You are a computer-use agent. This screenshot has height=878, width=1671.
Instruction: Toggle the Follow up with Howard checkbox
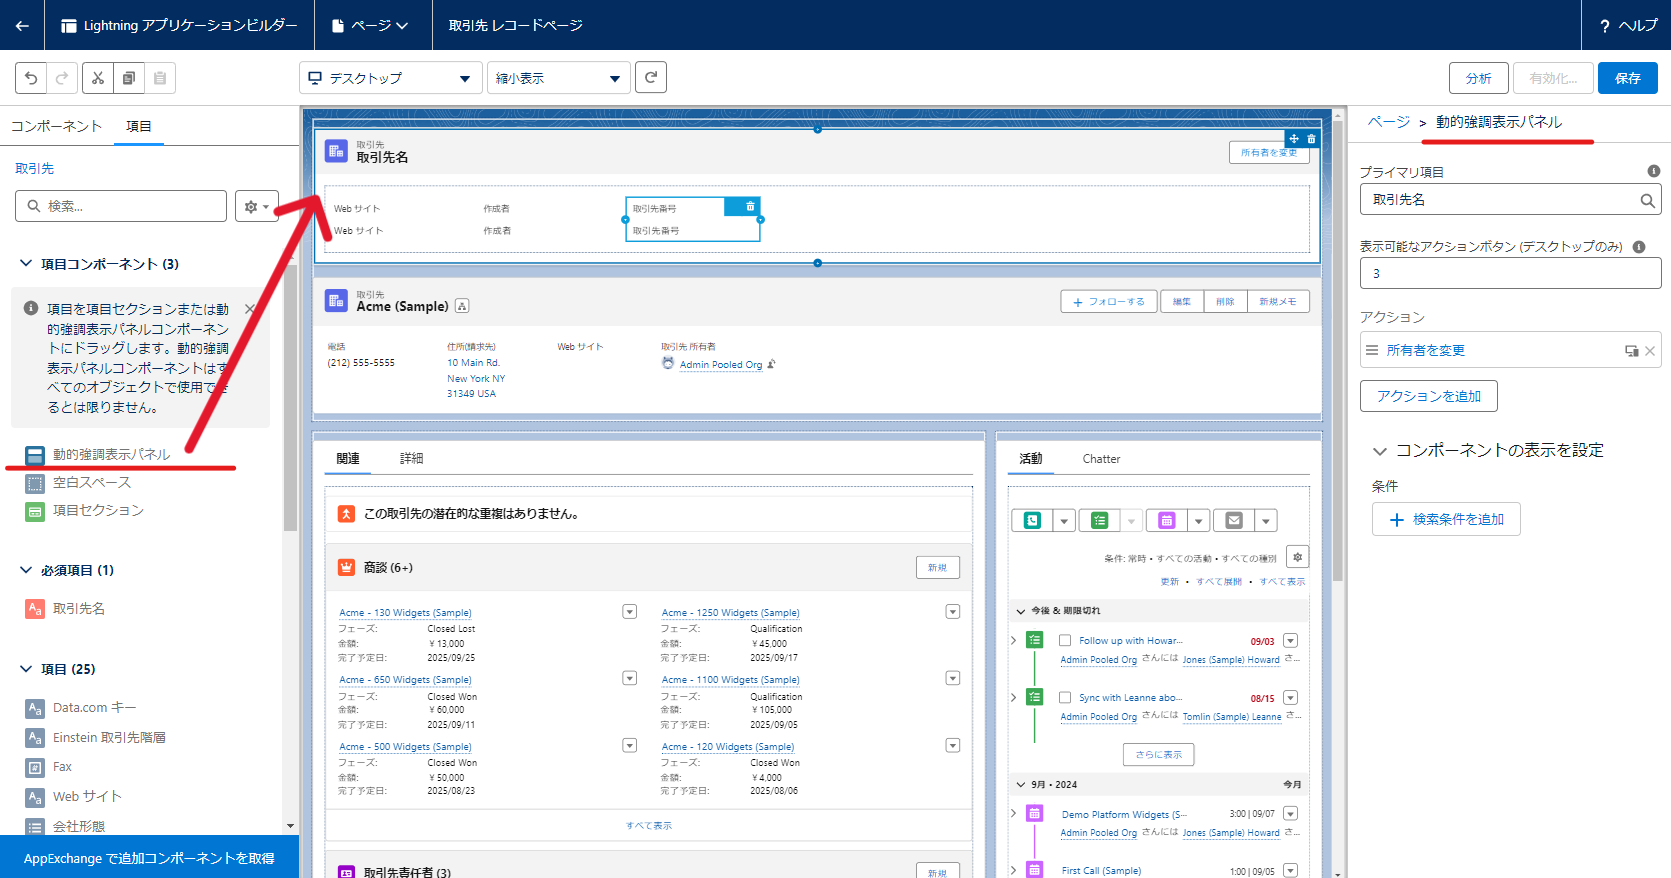1065,640
